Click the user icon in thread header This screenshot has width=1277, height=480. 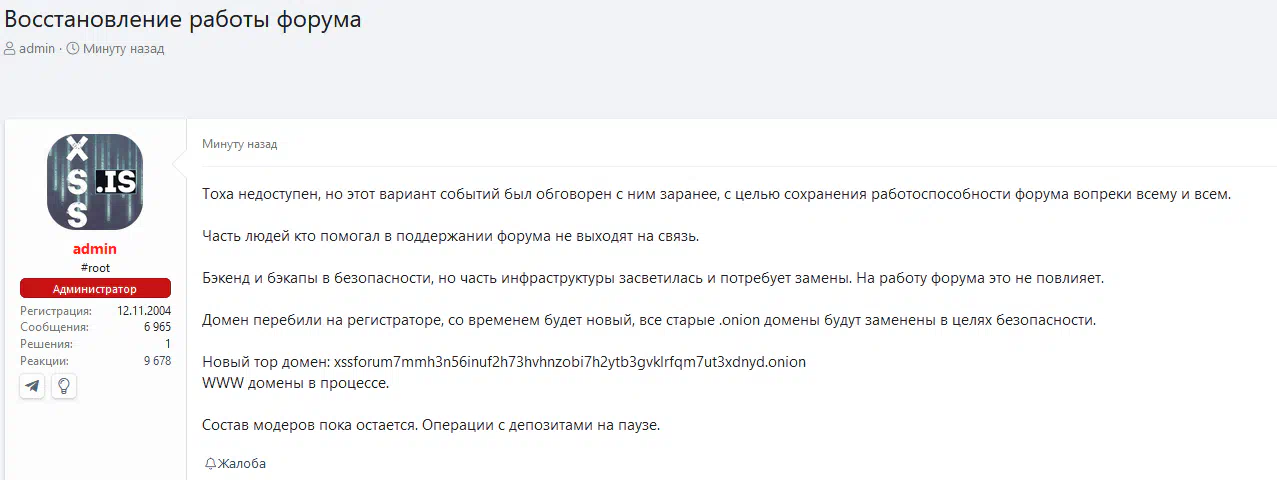click(x=10, y=48)
